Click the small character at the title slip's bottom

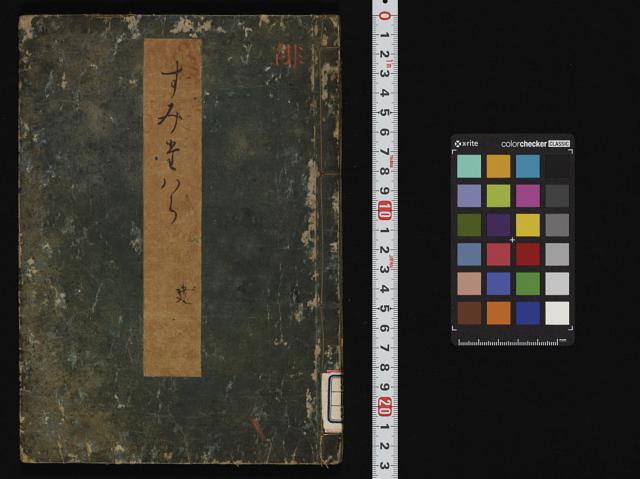tap(183, 295)
